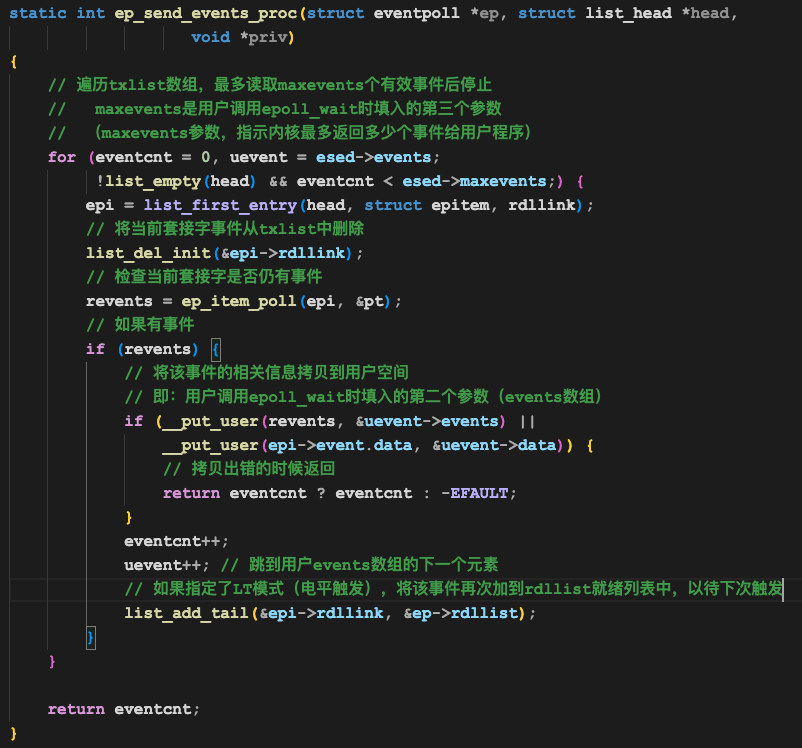Screen dimensions: 802x748
Task: Click the __put_user call copying epi->event.data
Action: [210, 445]
